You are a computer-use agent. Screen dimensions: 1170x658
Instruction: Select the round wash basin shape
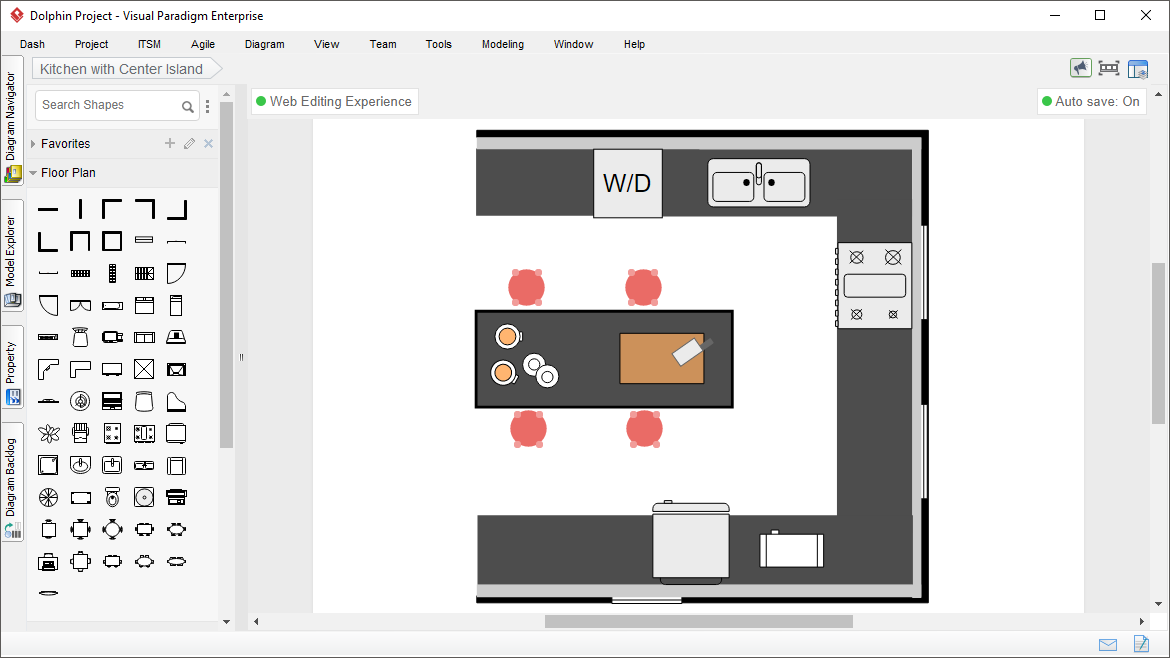click(80, 466)
